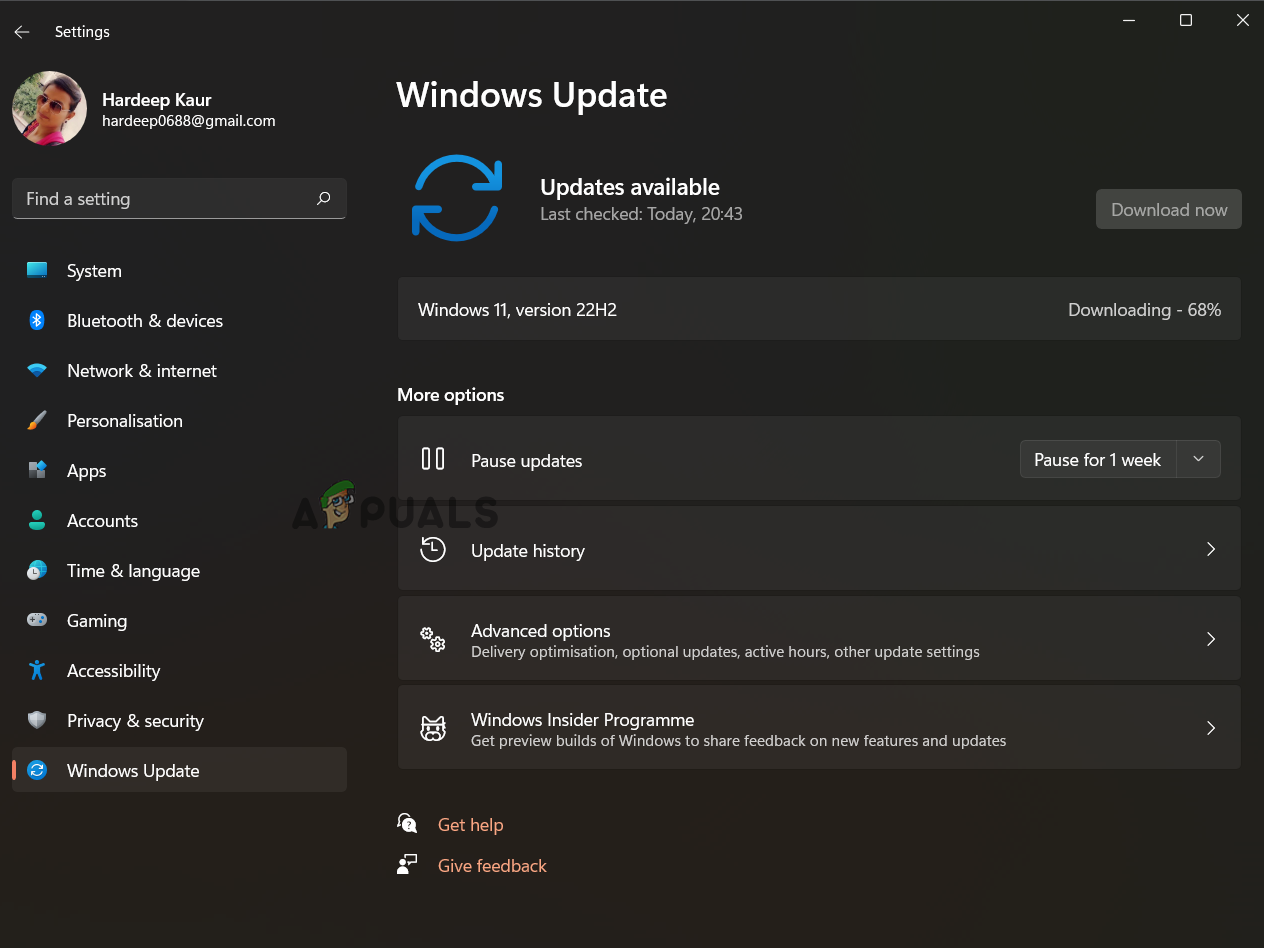
Task: Maximize the Settings window
Action: (1186, 20)
